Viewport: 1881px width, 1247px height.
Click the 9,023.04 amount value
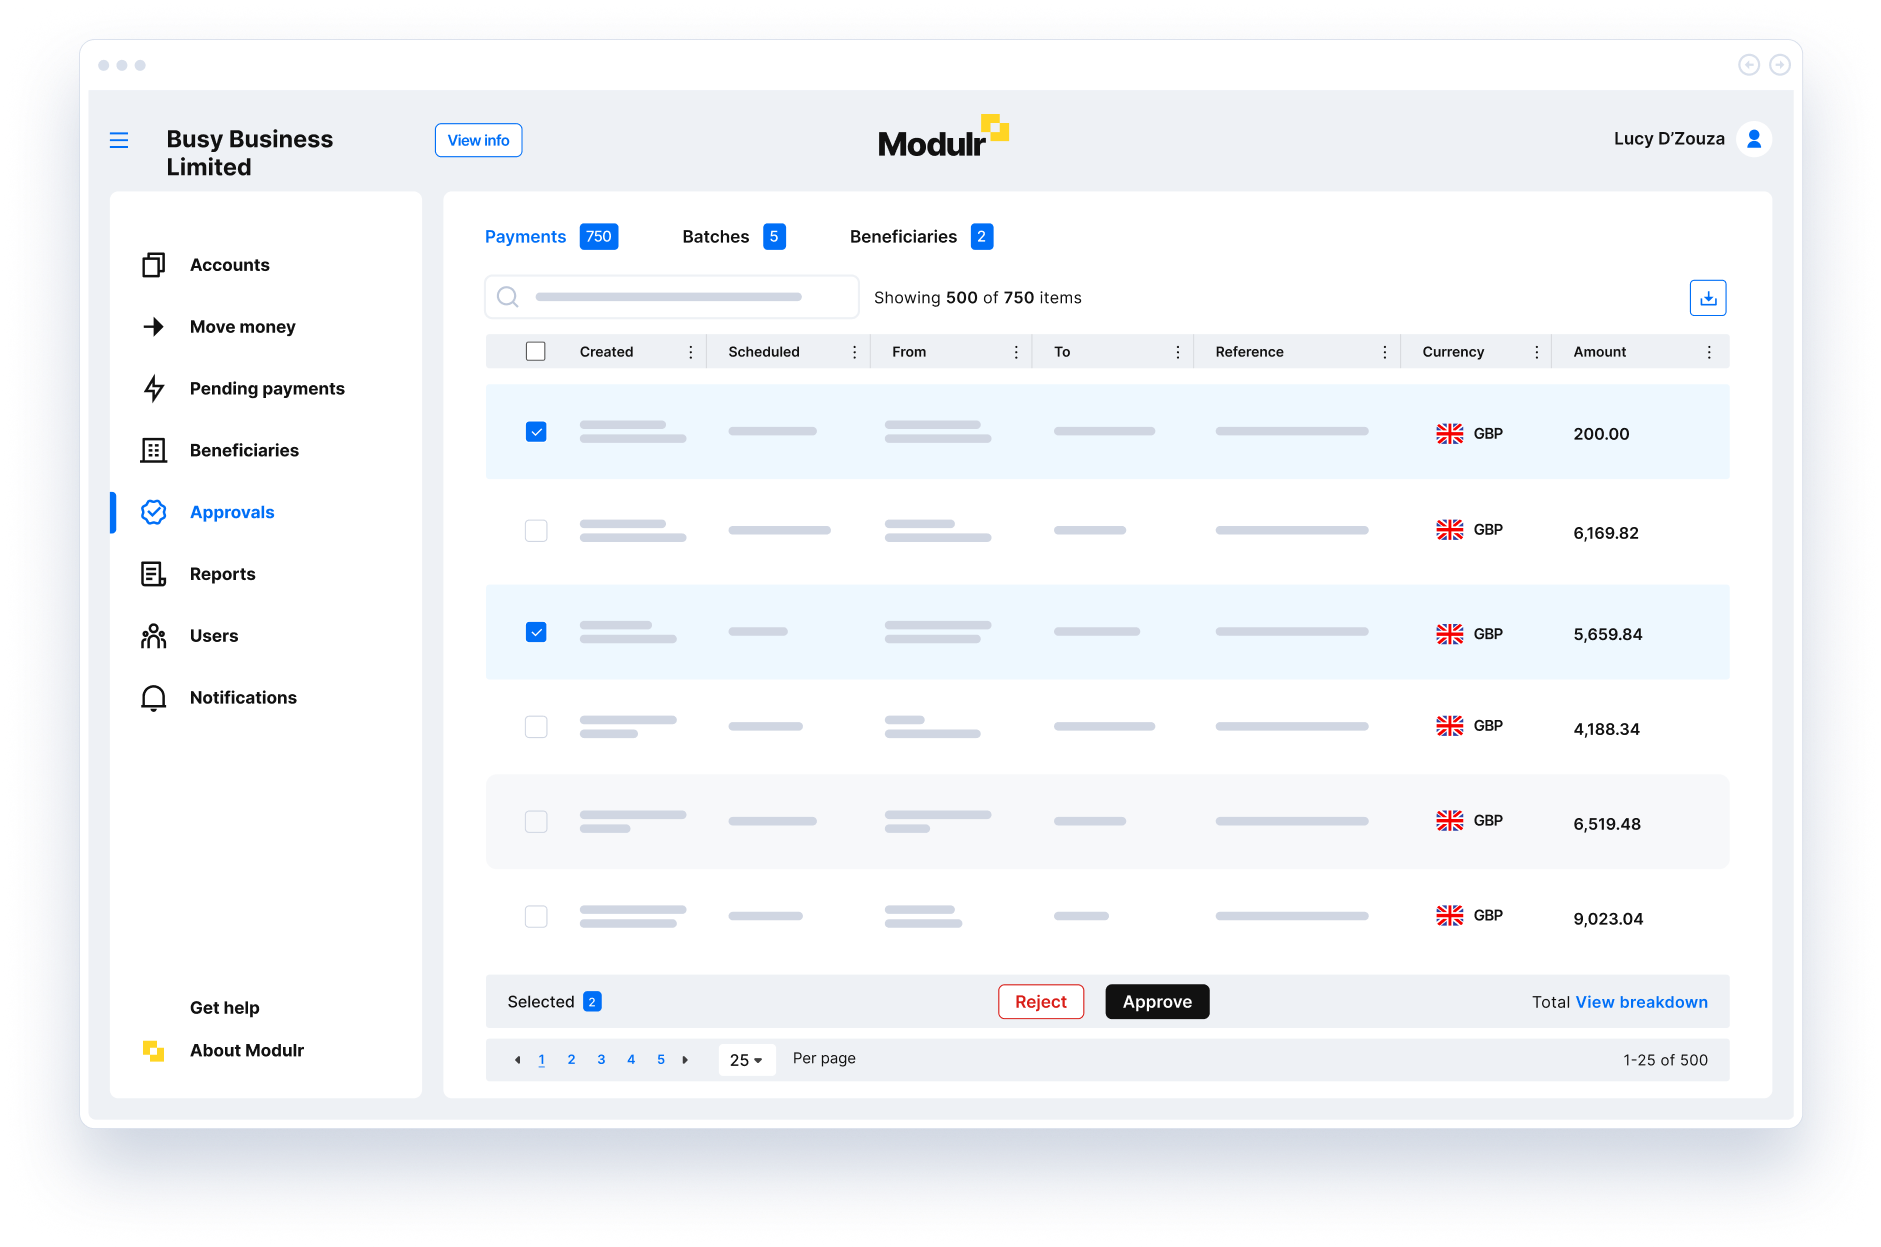point(1608,919)
